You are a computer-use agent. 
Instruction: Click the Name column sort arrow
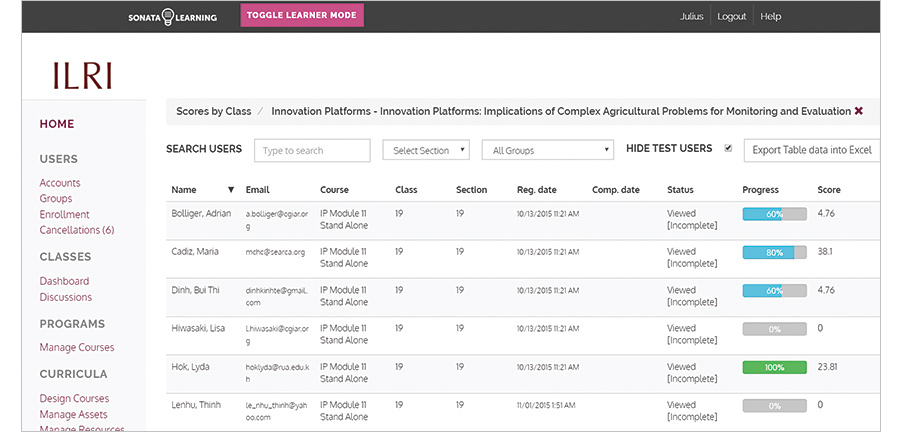point(231,190)
